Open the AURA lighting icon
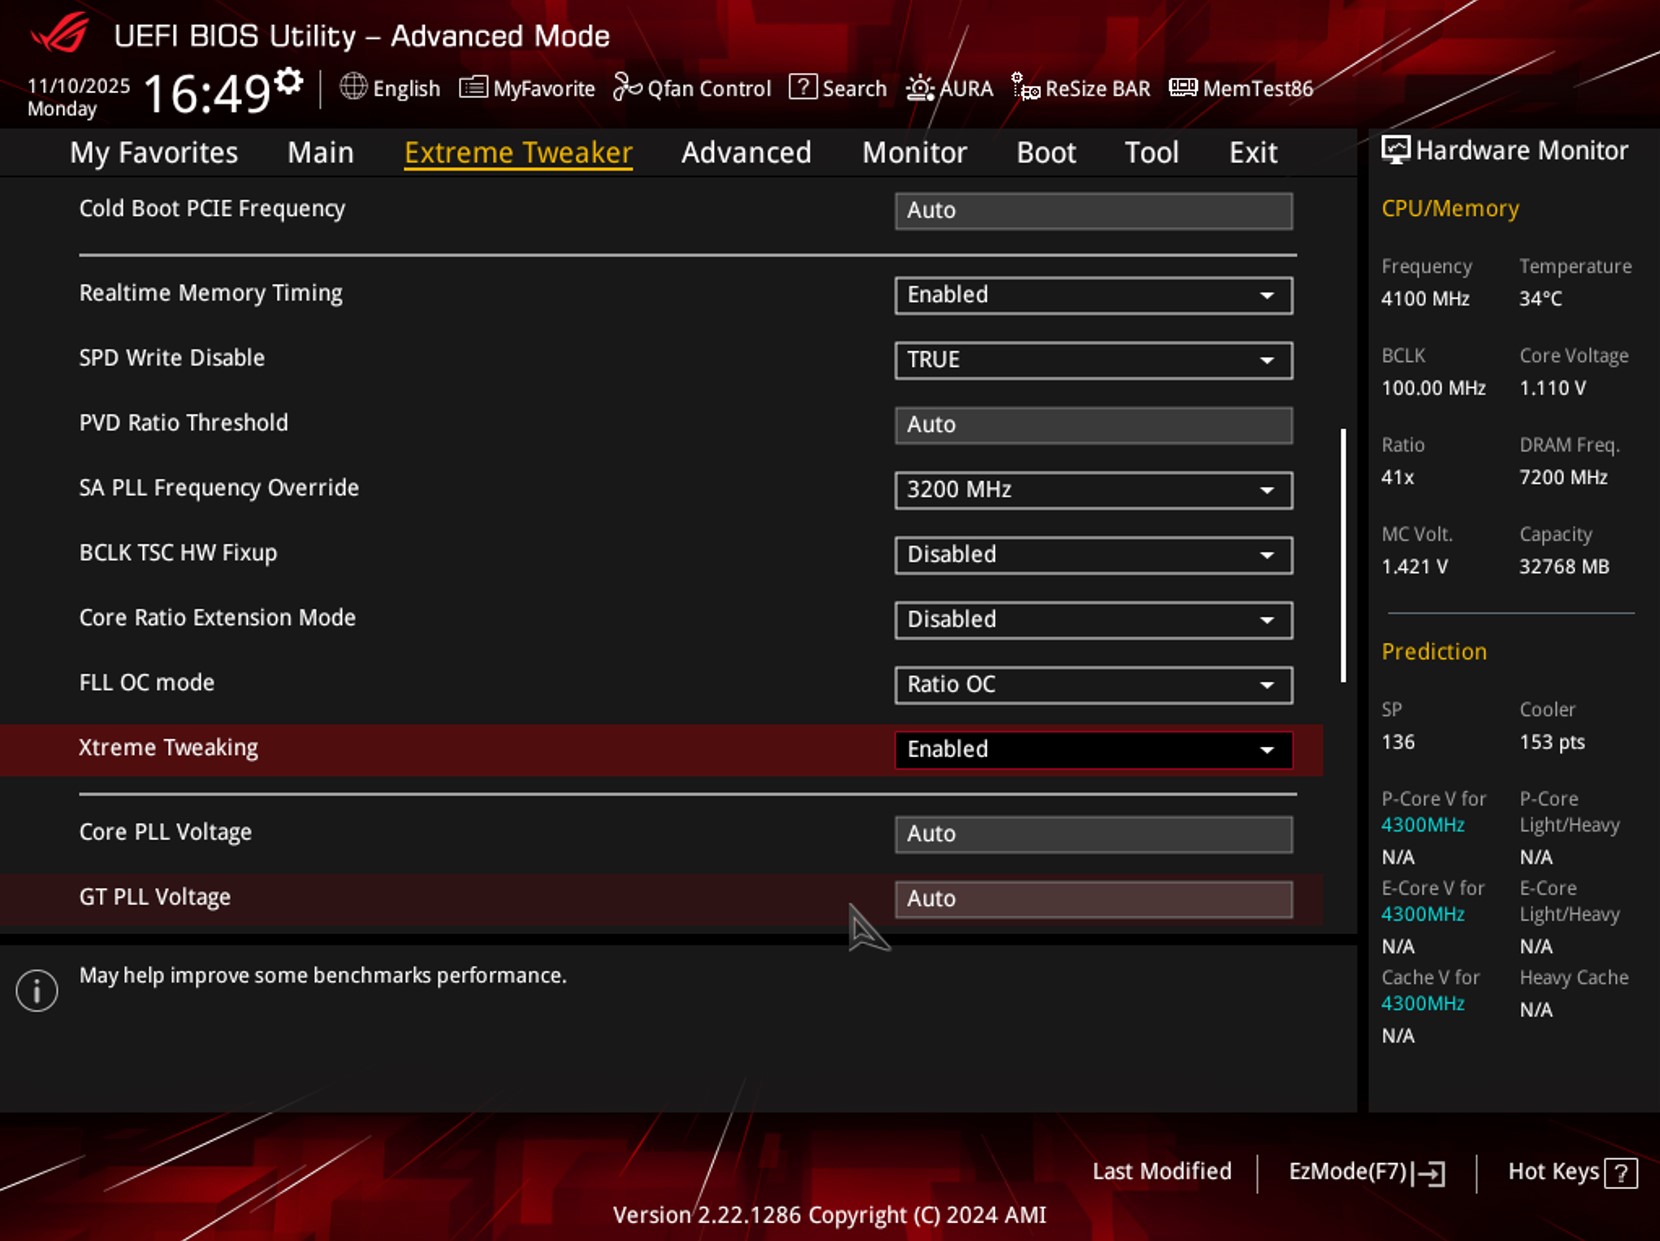The height and width of the screenshot is (1241, 1660). point(920,88)
